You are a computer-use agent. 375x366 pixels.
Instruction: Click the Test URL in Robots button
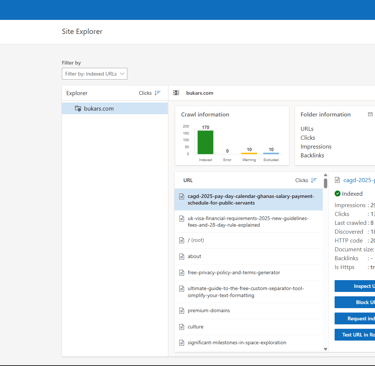(x=355, y=335)
